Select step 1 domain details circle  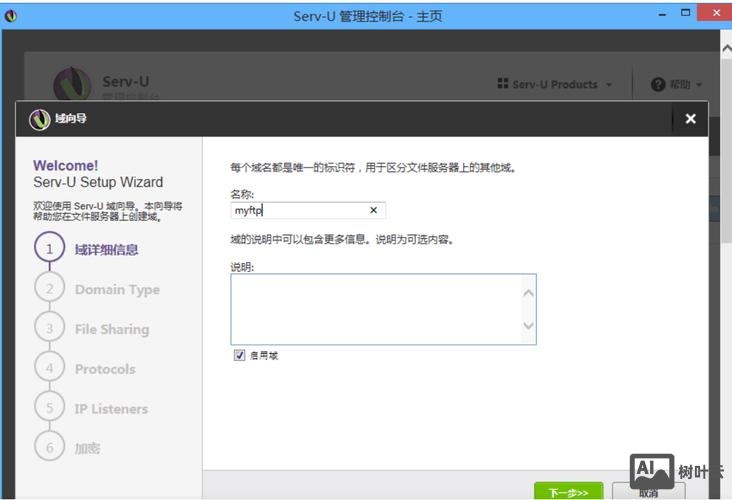click(49, 248)
